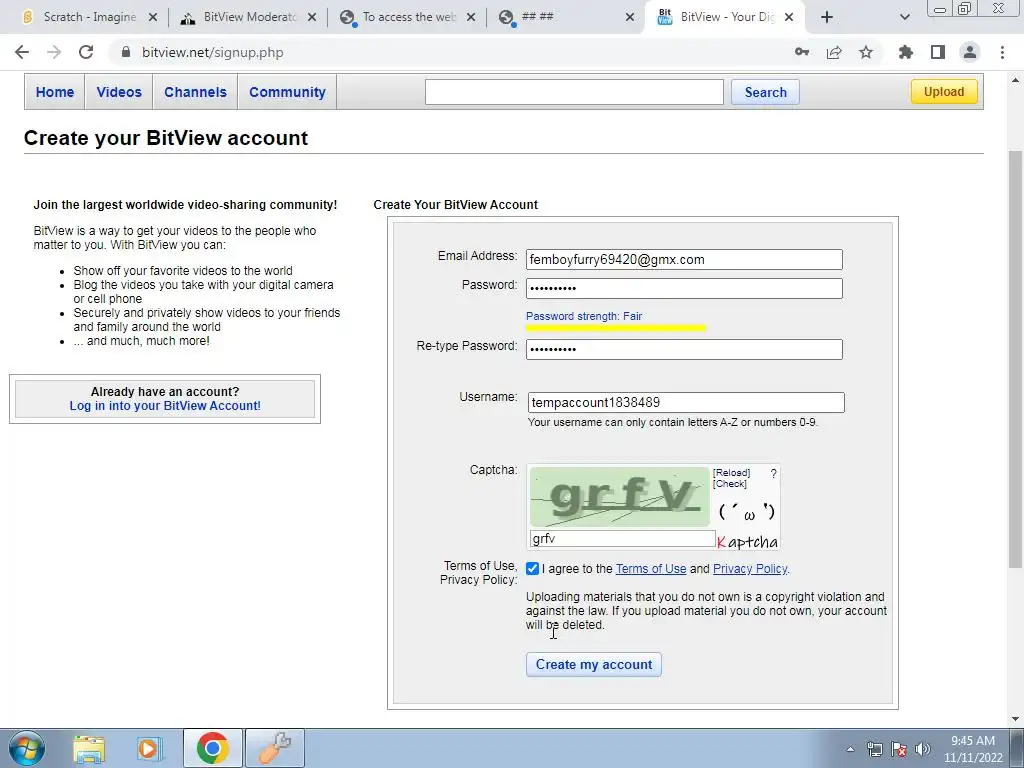Image resolution: width=1024 pixels, height=768 pixels.
Task: Click the Kaptcha logo
Action: (x=747, y=541)
